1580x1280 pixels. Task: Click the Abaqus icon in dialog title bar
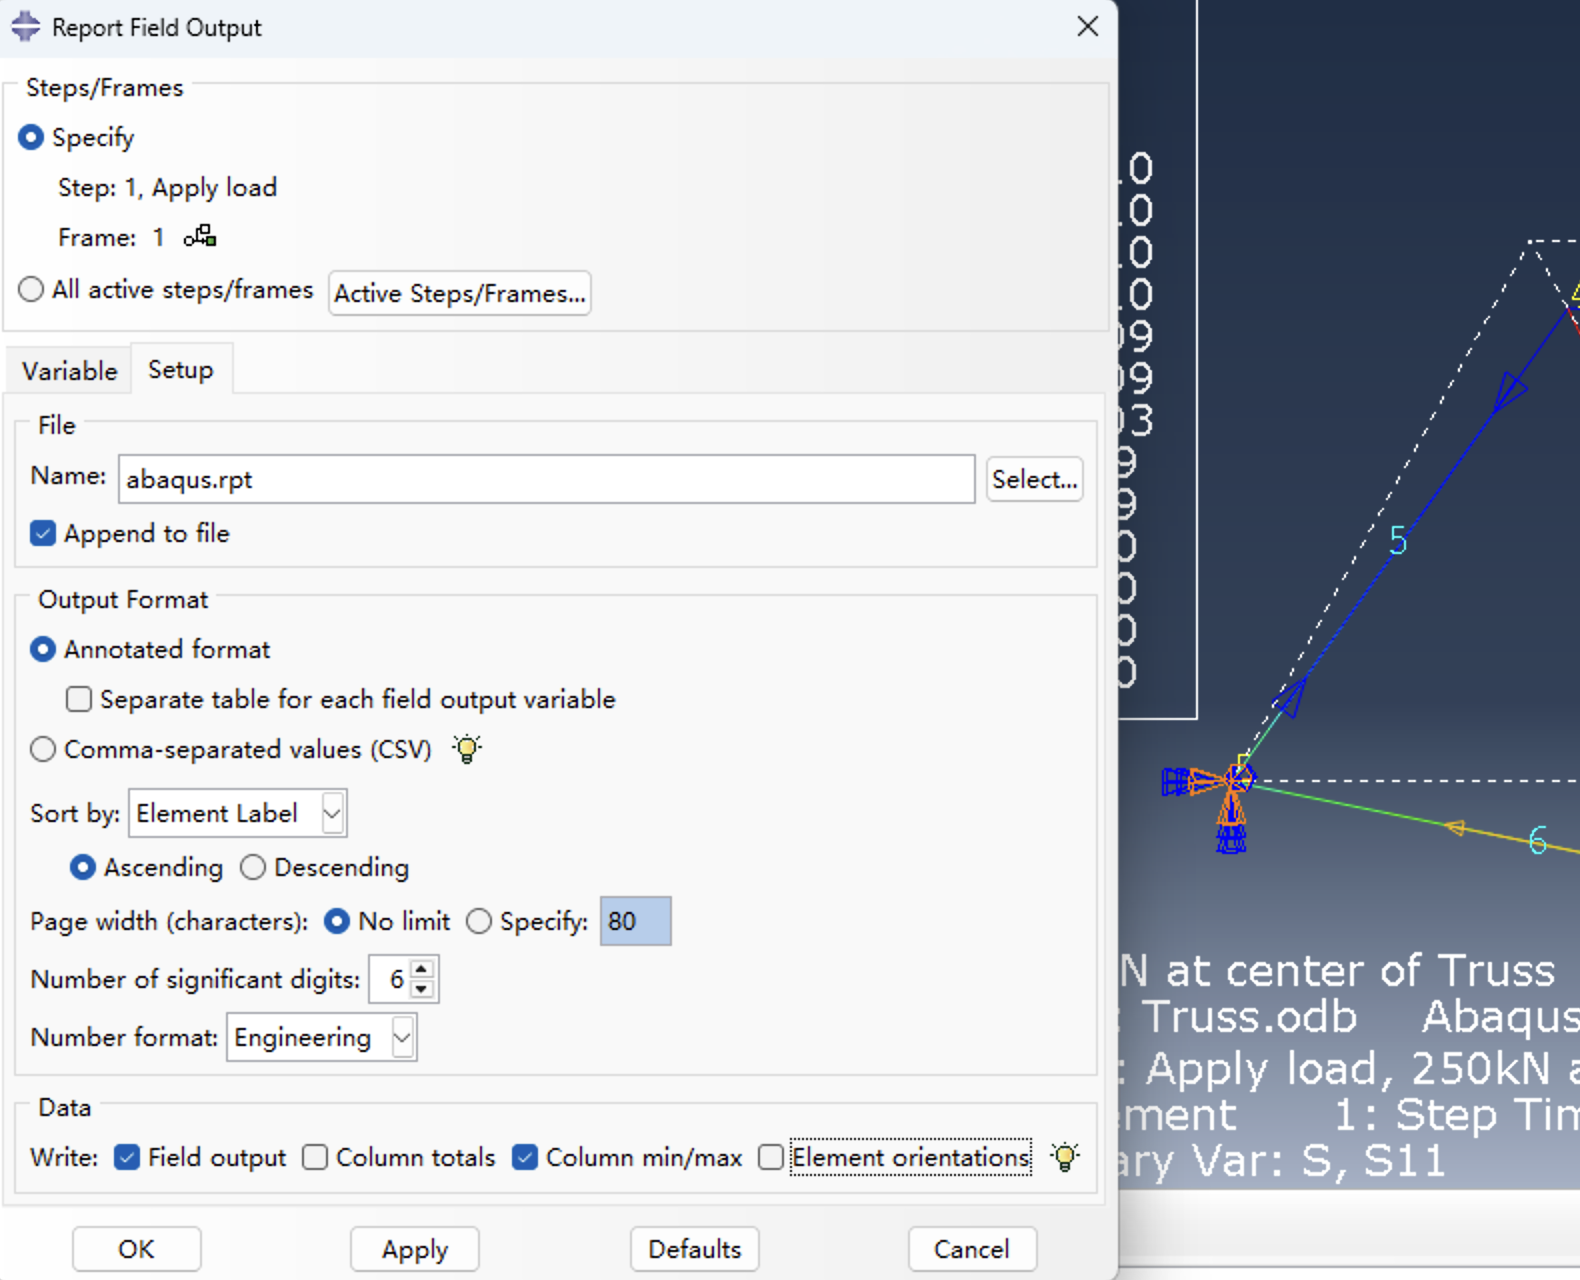click(x=26, y=27)
